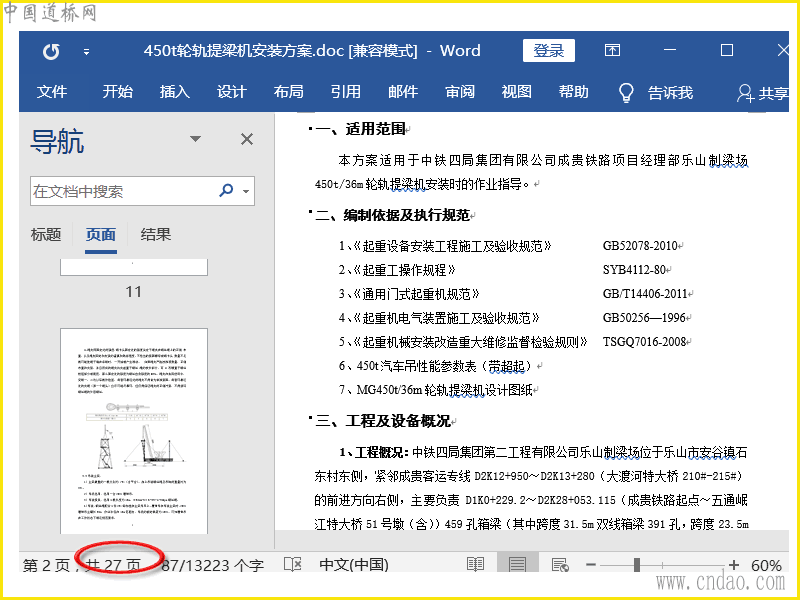Click the 第 2 页 page indicator
800x600 pixels.
(46, 565)
